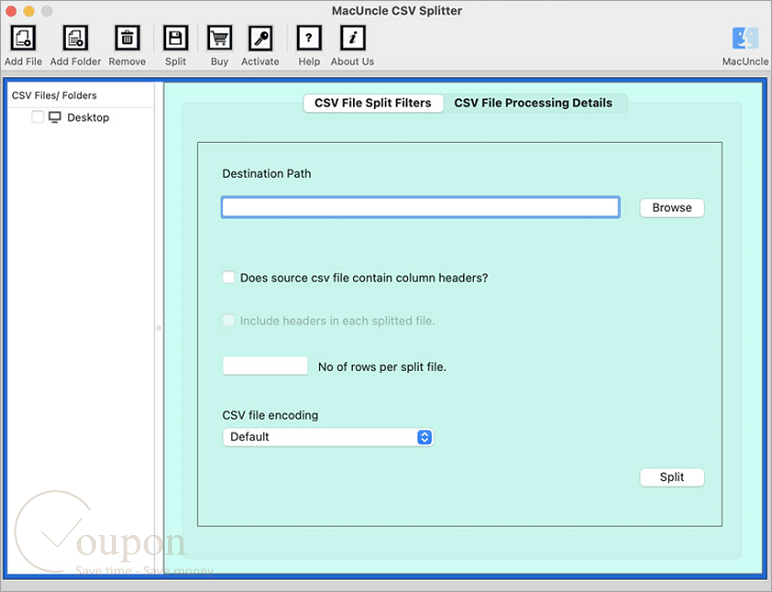
Task: Click the Split button in the form
Action: click(672, 477)
